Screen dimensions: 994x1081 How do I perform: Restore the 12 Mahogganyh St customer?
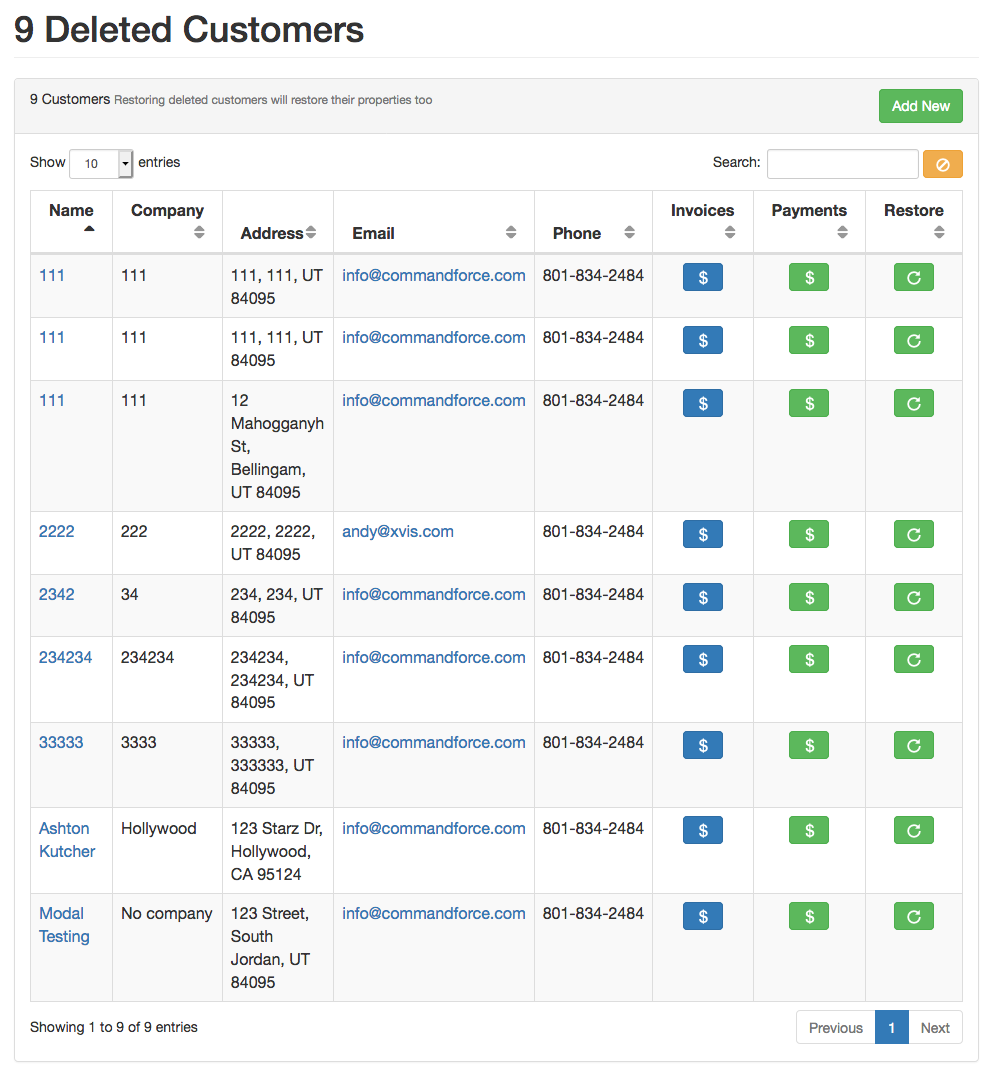[x=913, y=403]
